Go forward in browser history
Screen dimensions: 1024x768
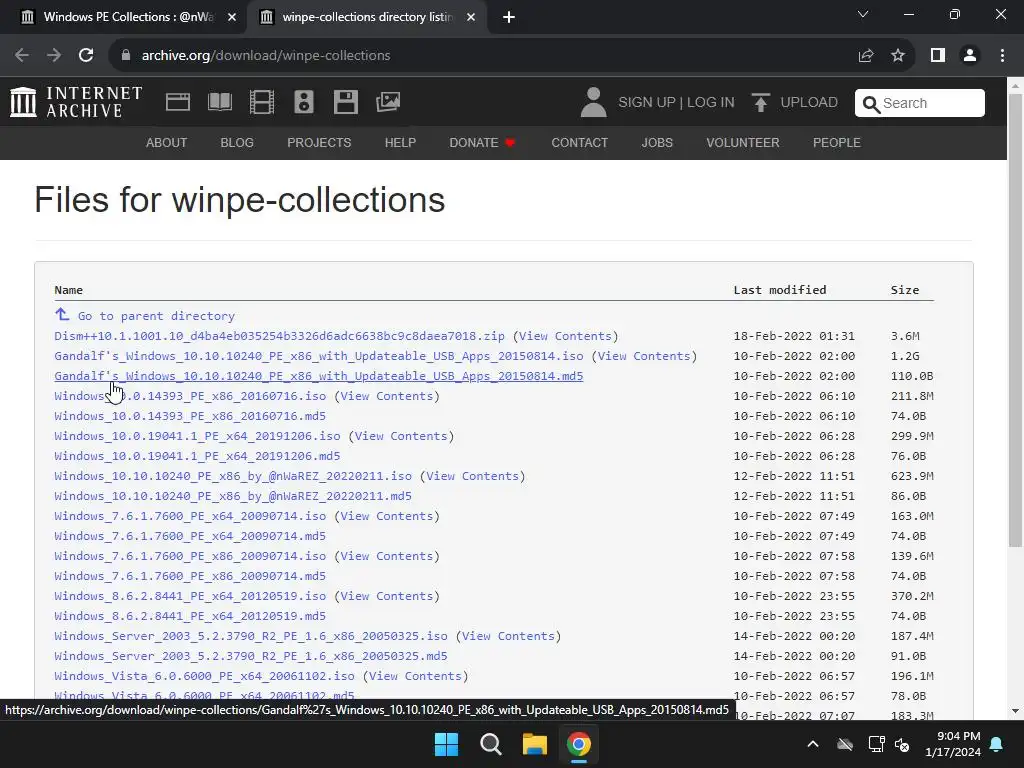point(54,56)
